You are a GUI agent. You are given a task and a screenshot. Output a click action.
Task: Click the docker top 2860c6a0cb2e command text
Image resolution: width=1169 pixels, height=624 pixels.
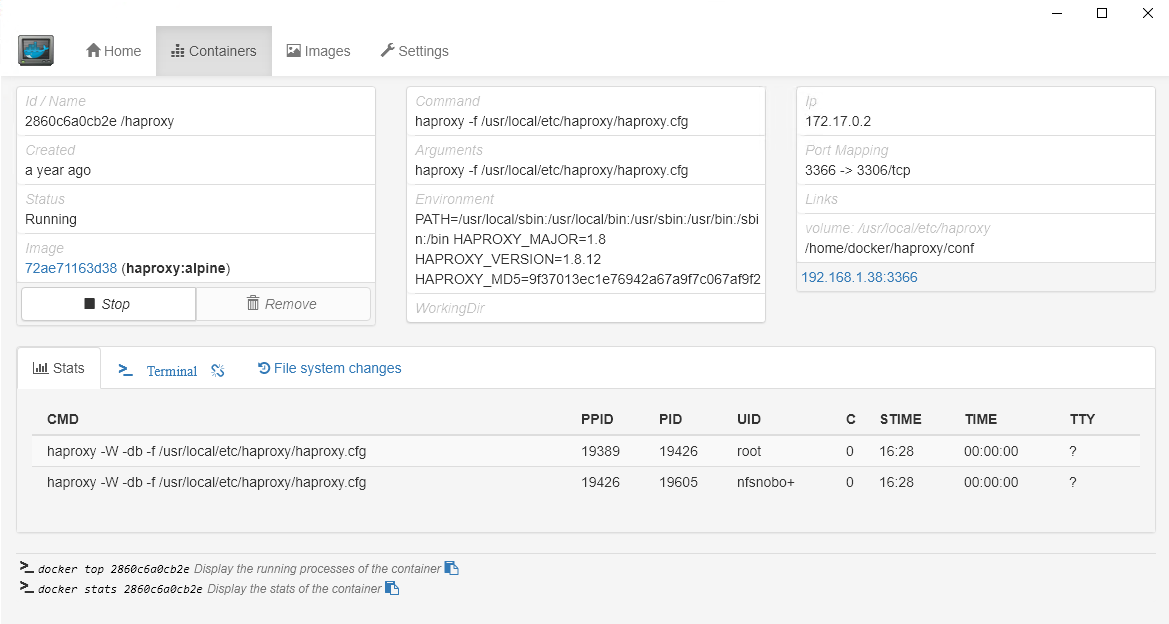[113, 569]
